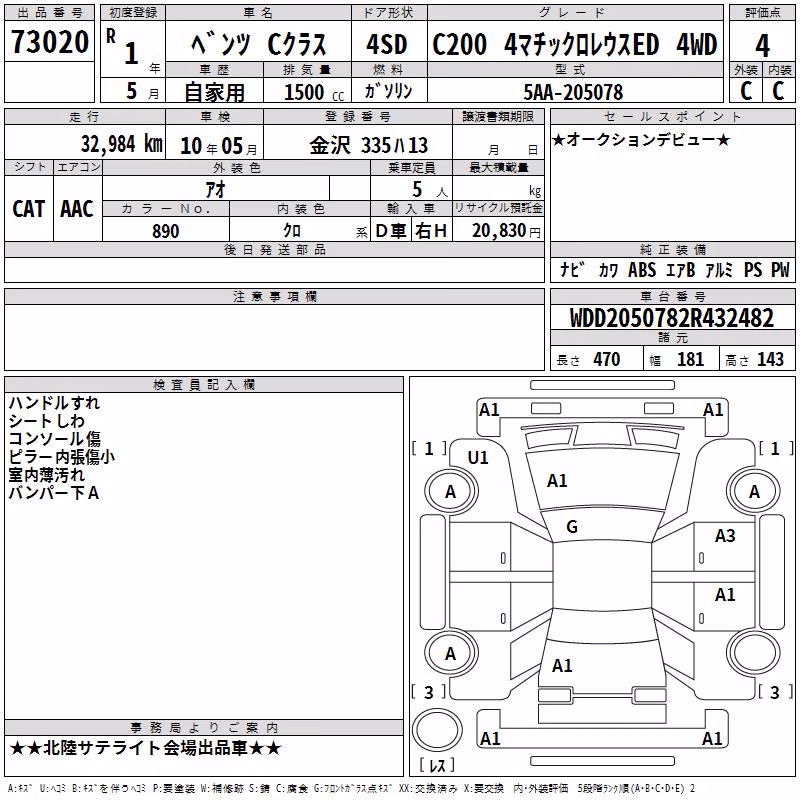
Task: Select the color number 890
Action: [166, 231]
